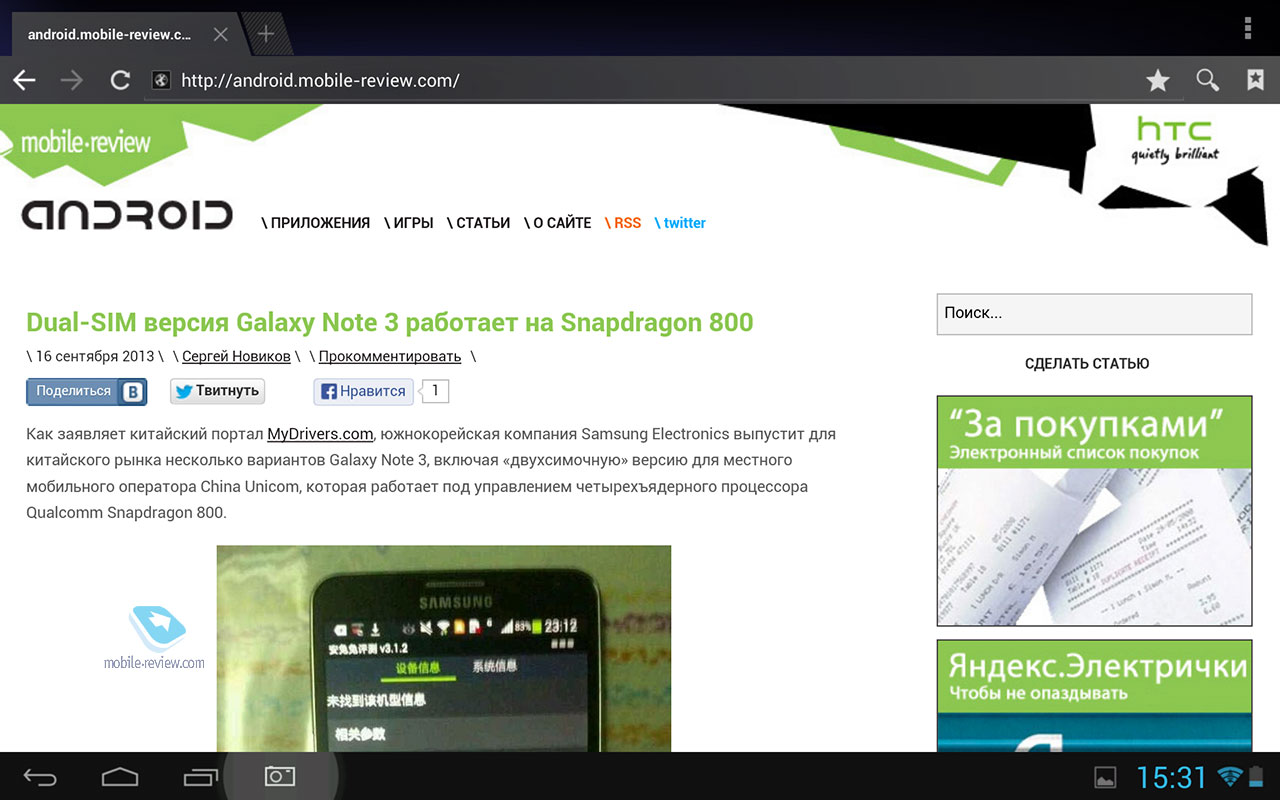This screenshot has height=800, width=1280.
Task: Open the recent apps button
Action: [x=200, y=776]
